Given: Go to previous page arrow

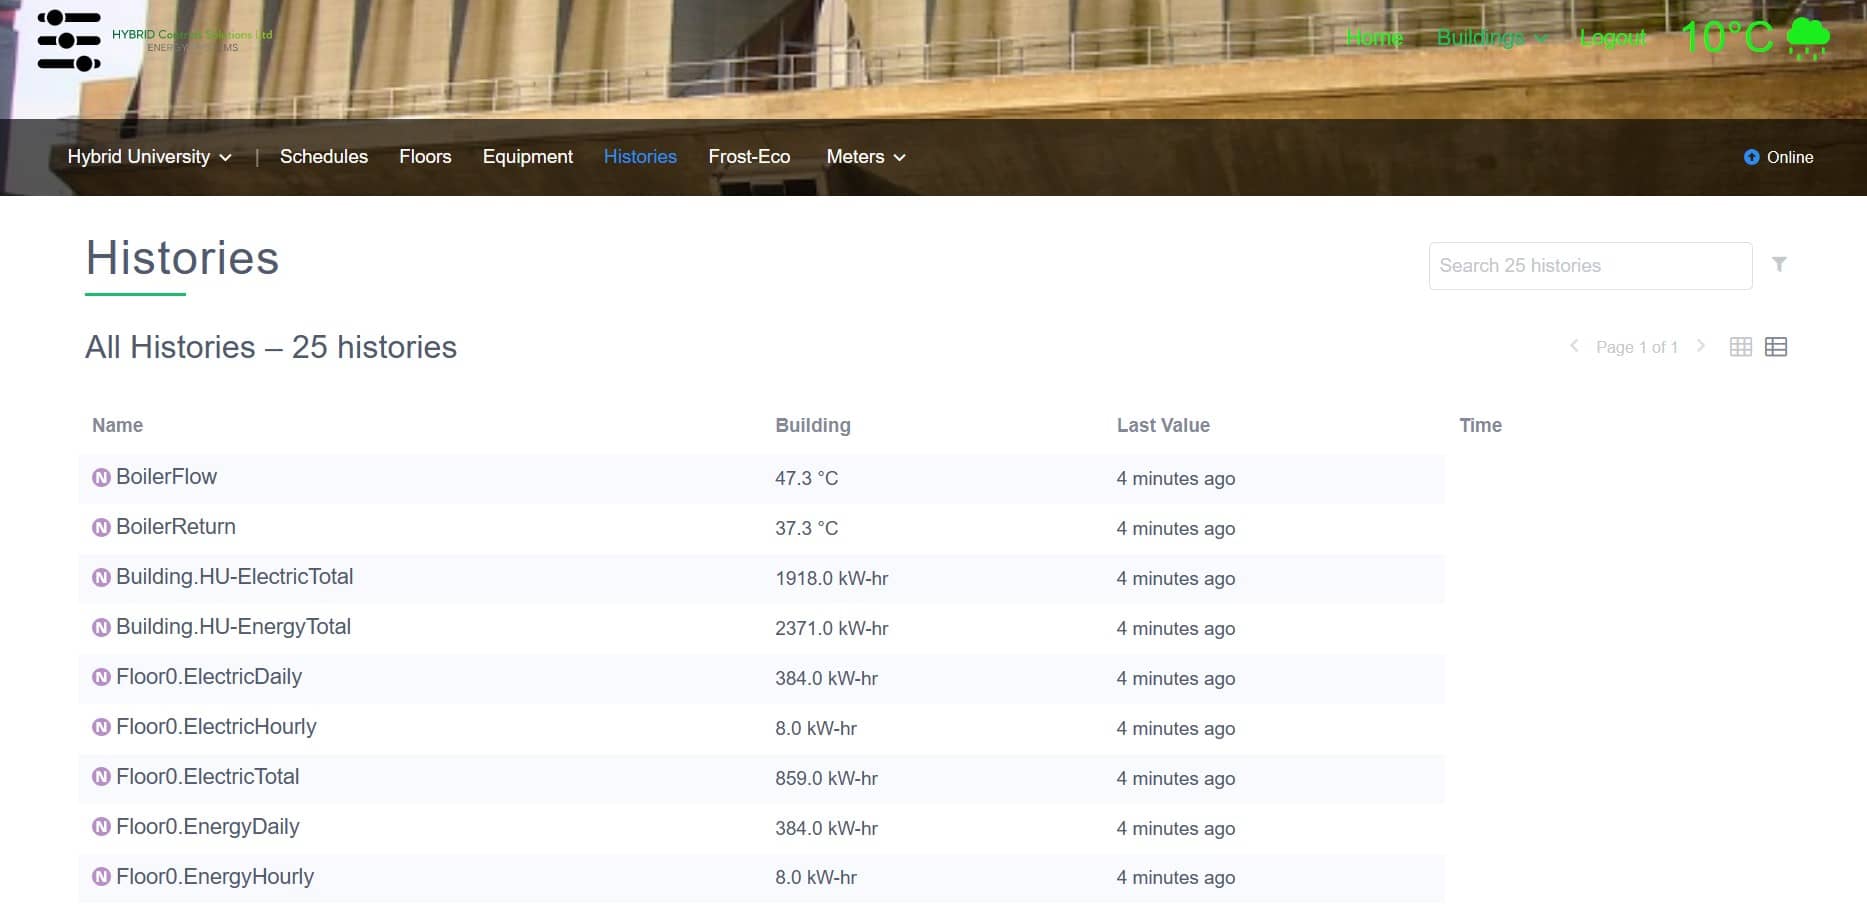Looking at the screenshot, I should [x=1574, y=346].
